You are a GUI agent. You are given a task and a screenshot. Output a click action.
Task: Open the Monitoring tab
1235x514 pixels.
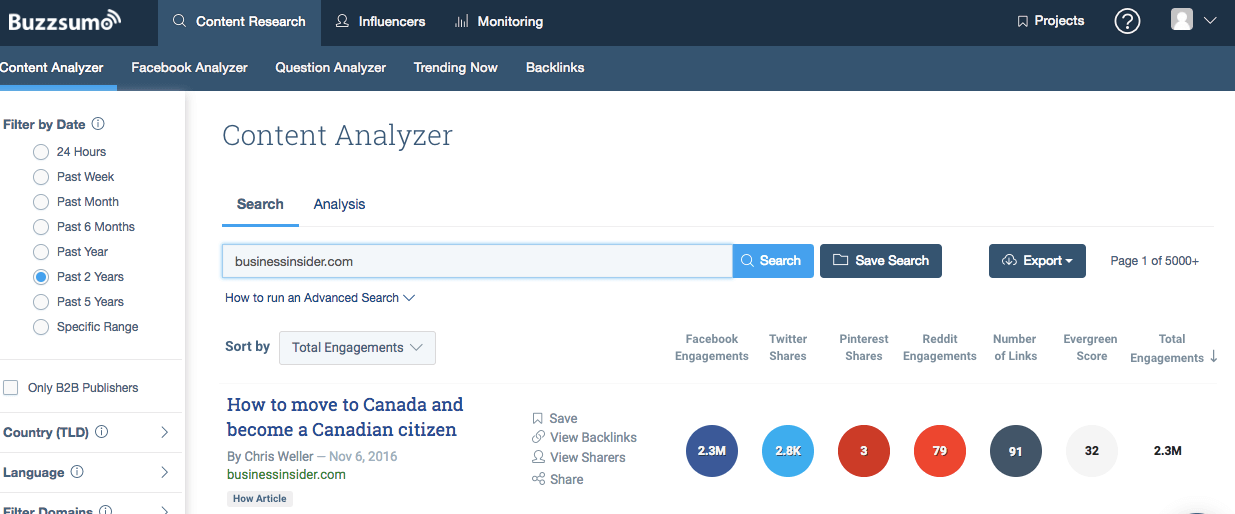(499, 22)
